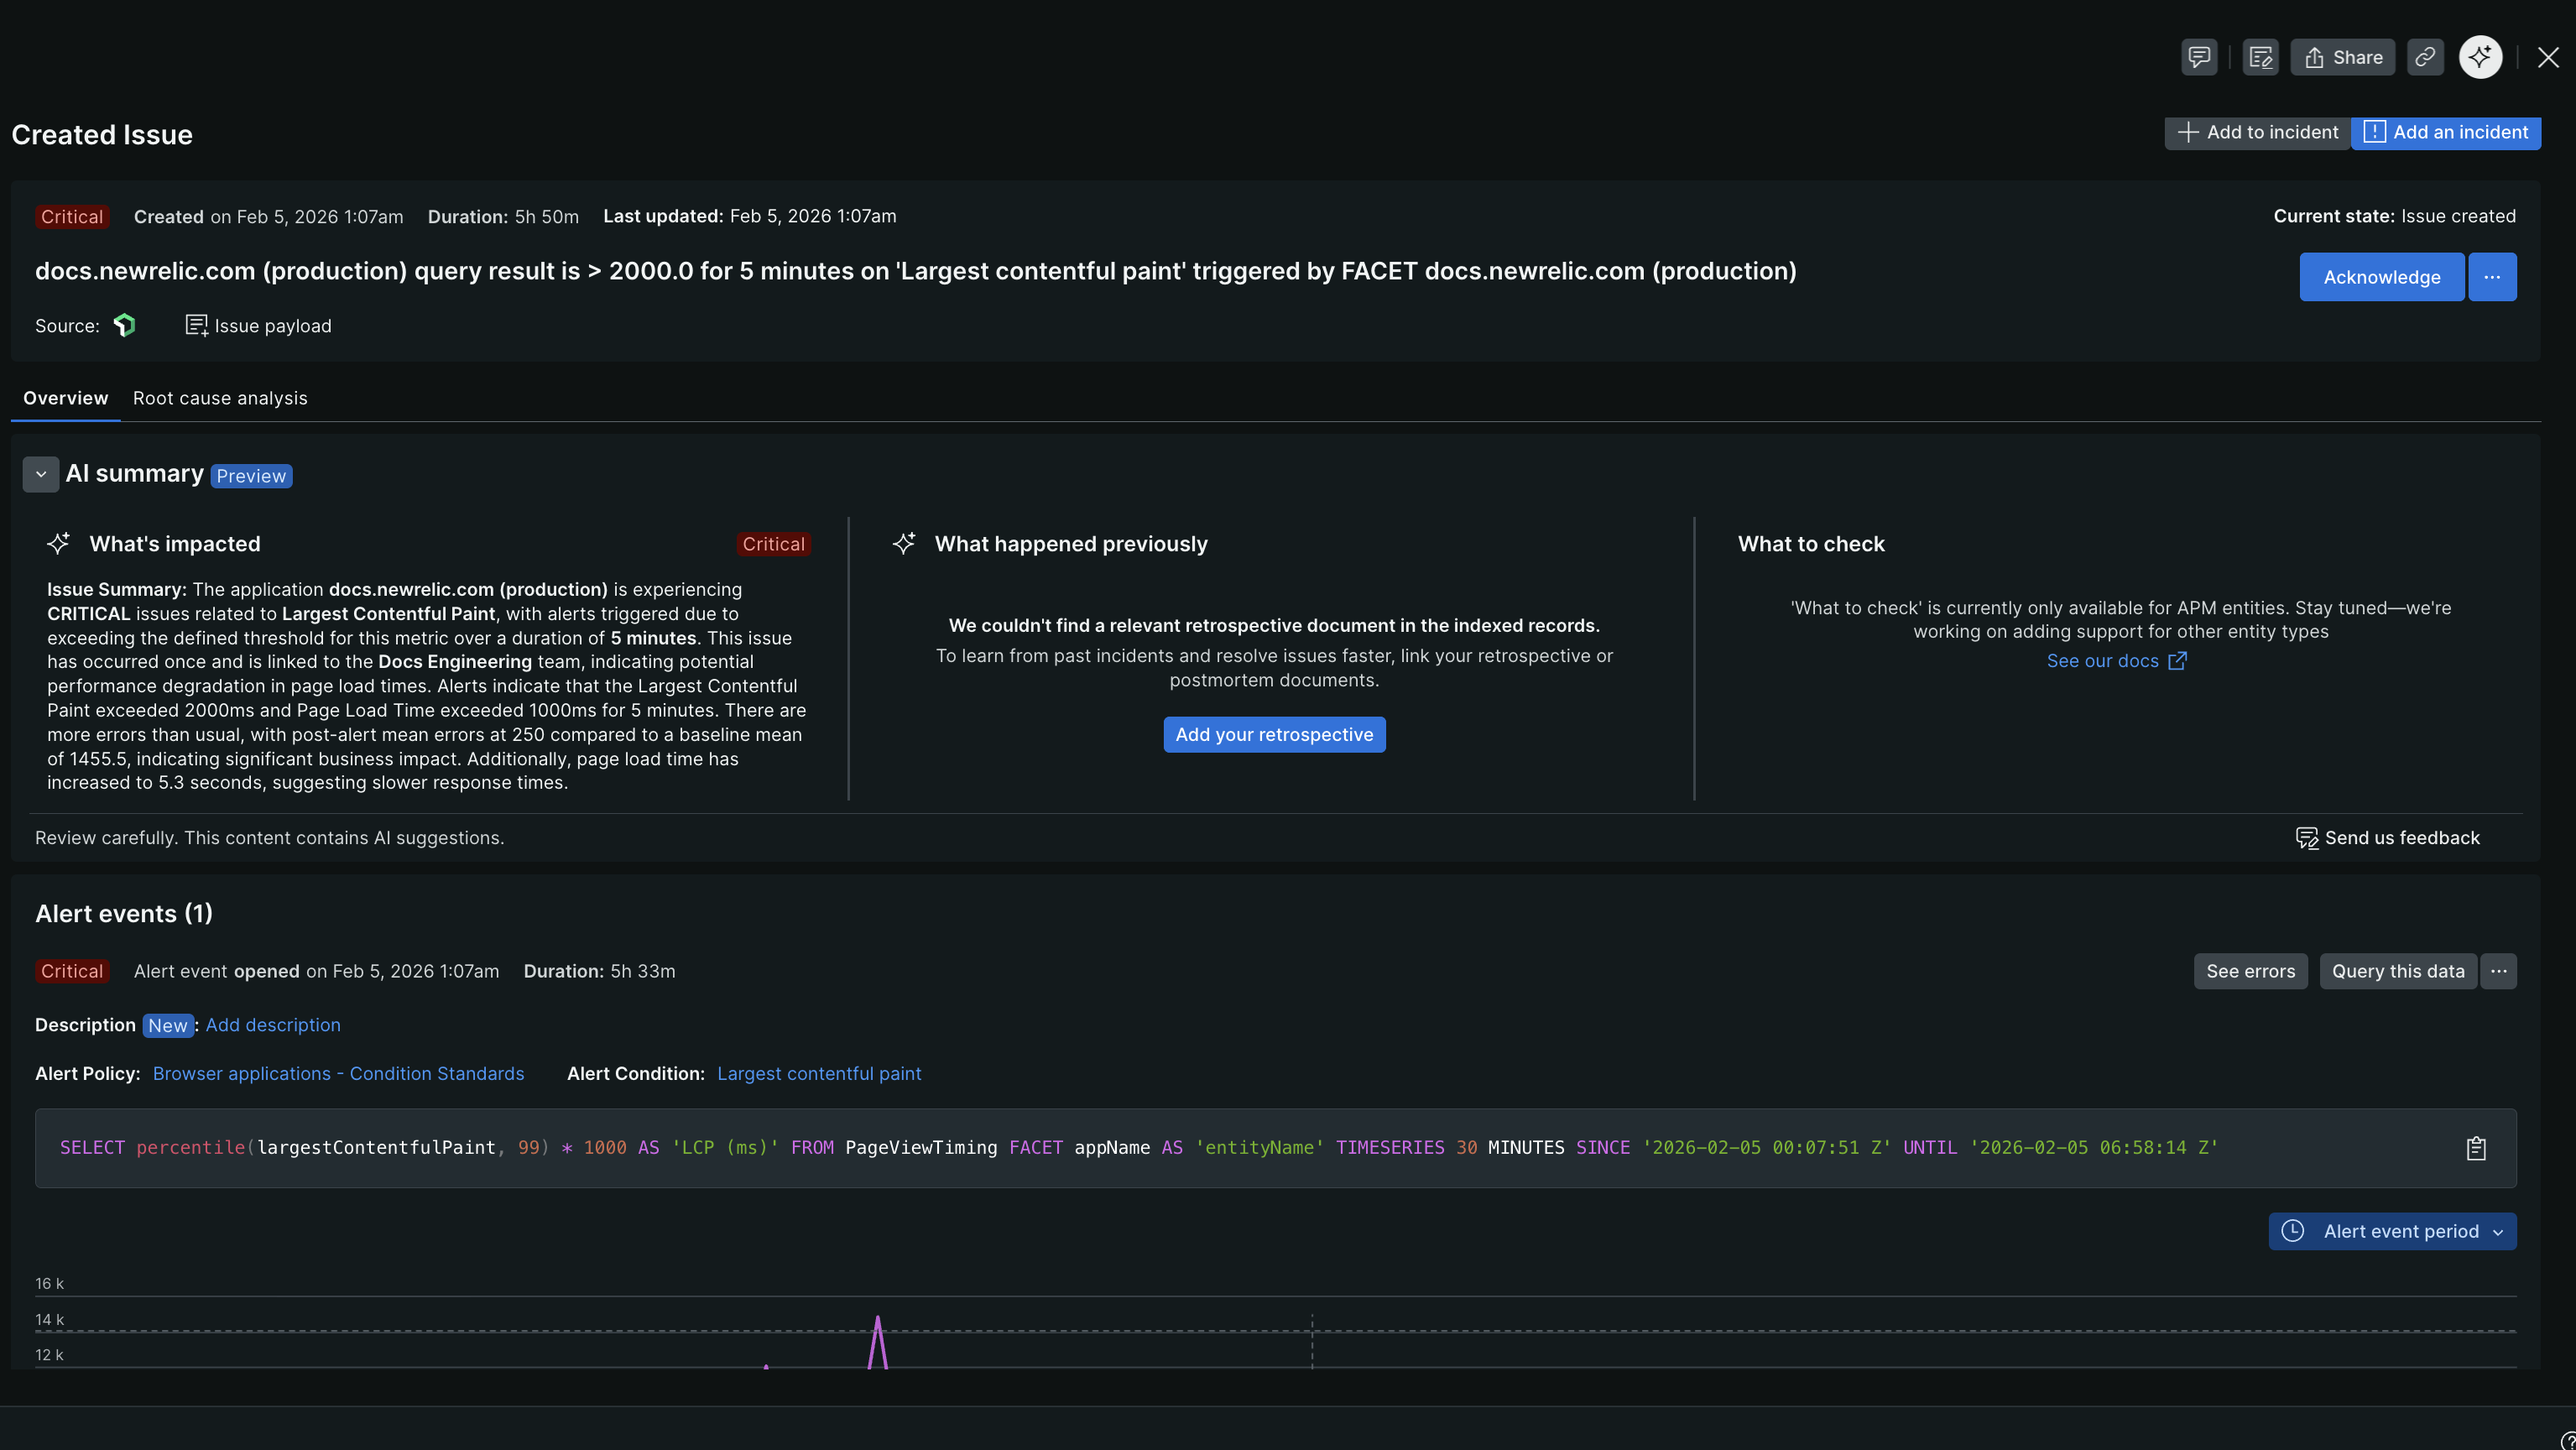Copy the permalink using the link icon
The height and width of the screenshot is (1450, 2576).
pos(2425,57)
